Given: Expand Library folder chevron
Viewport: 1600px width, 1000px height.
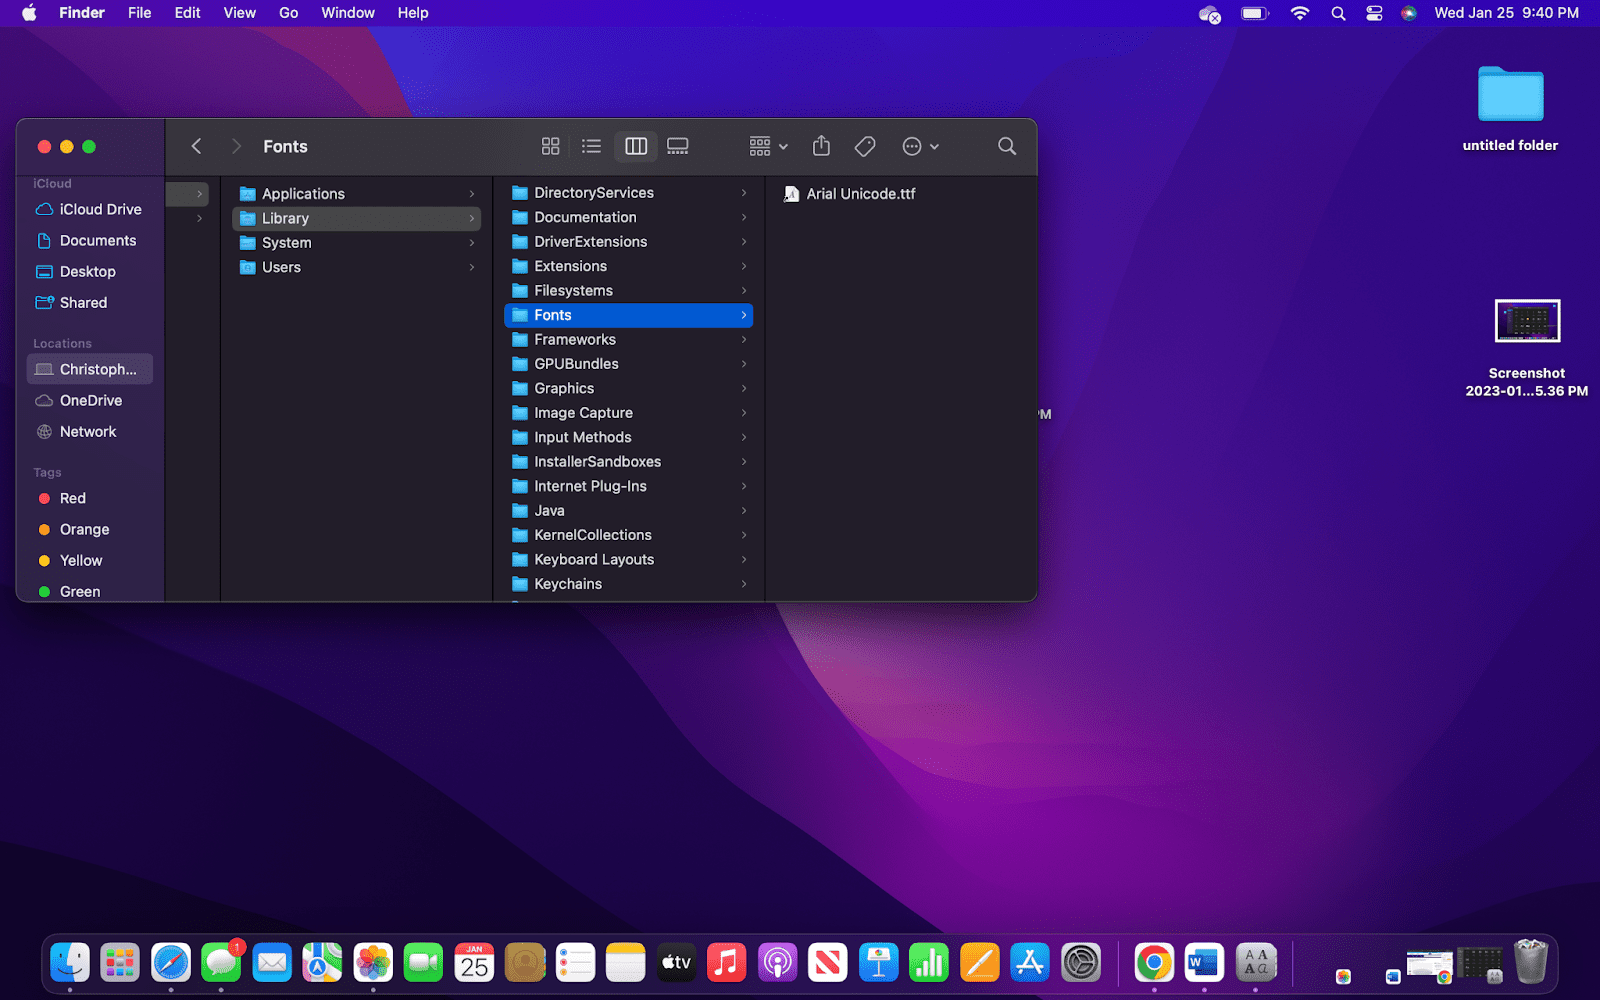Looking at the screenshot, I should pyautogui.click(x=472, y=218).
